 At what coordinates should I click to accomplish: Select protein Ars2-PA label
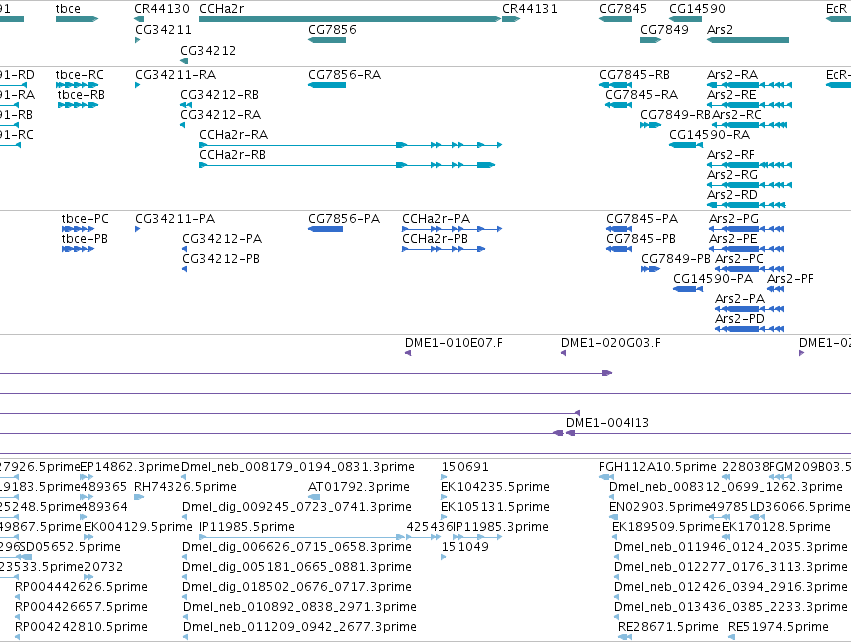click(740, 299)
